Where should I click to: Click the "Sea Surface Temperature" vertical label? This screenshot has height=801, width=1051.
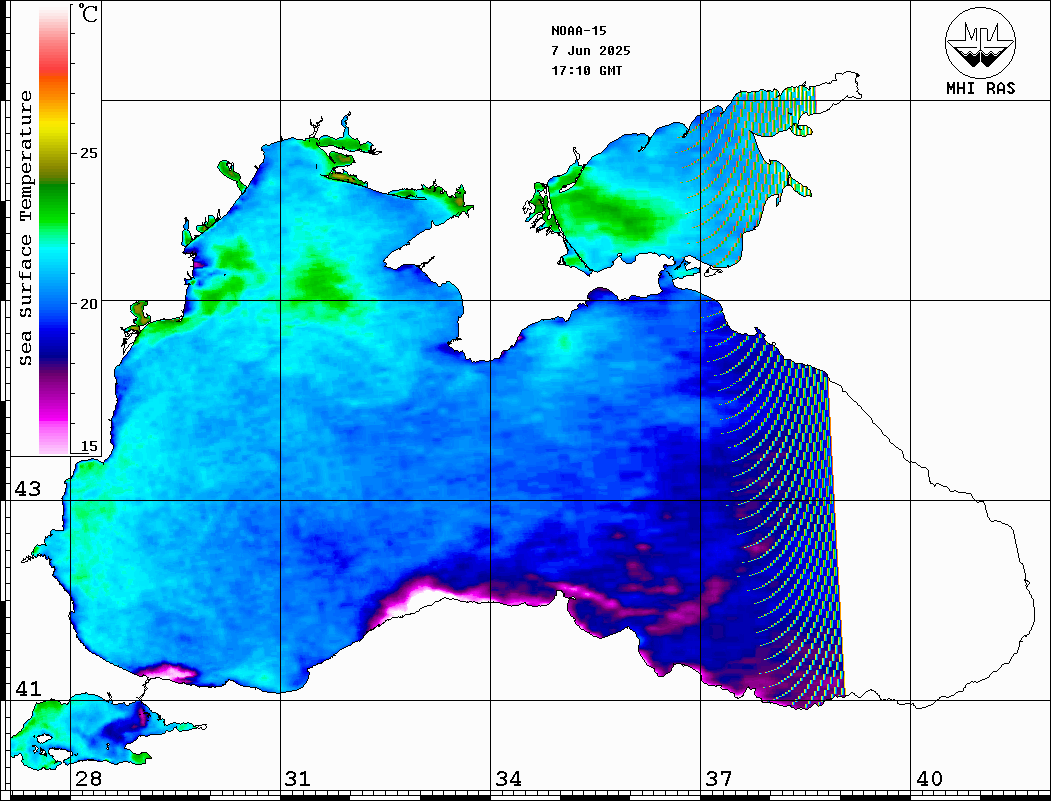pos(26,228)
